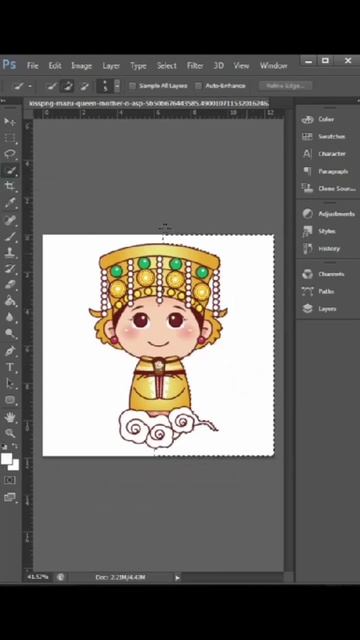The image size is (360, 640).
Task: Click the zoom percentage field 41.52%
Action: point(38,577)
